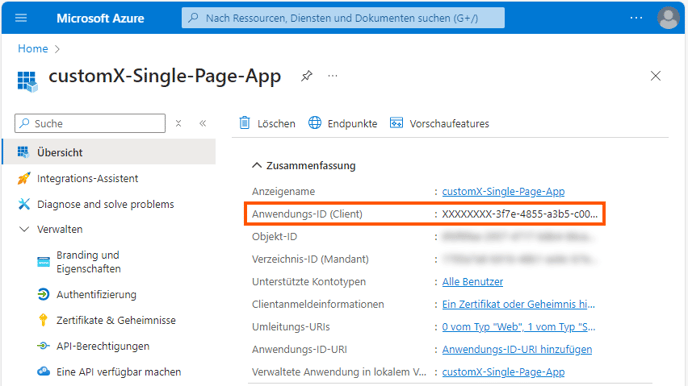Open Endpunkte globe icon

[x=315, y=123]
